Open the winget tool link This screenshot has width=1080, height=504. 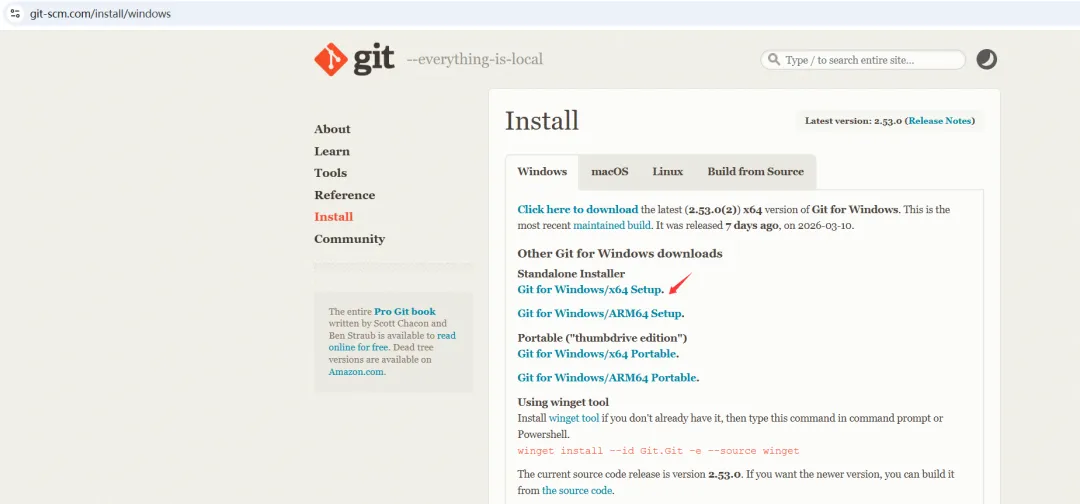574,418
